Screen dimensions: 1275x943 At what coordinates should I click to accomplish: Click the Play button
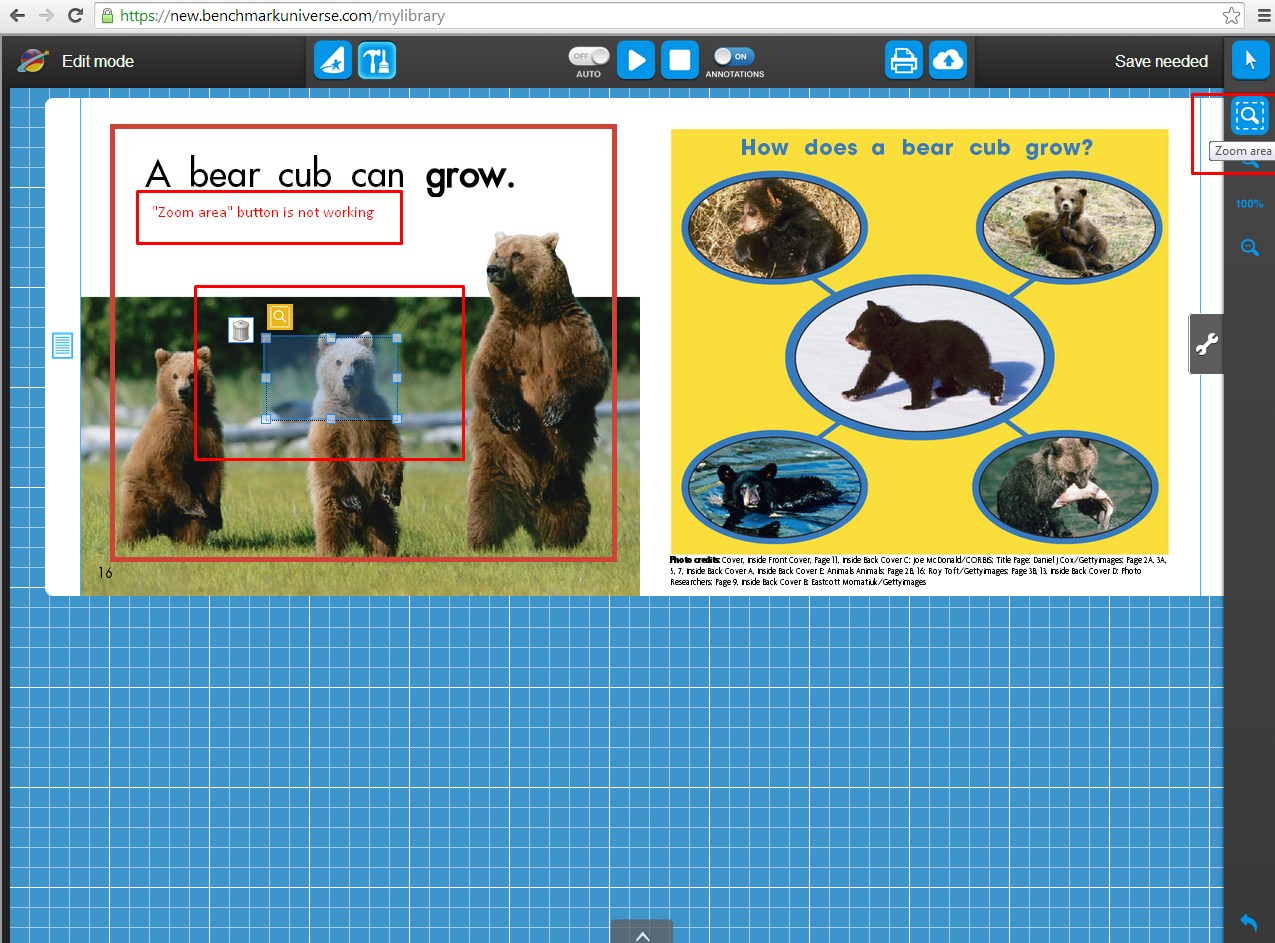pyautogui.click(x=636, y=61)
